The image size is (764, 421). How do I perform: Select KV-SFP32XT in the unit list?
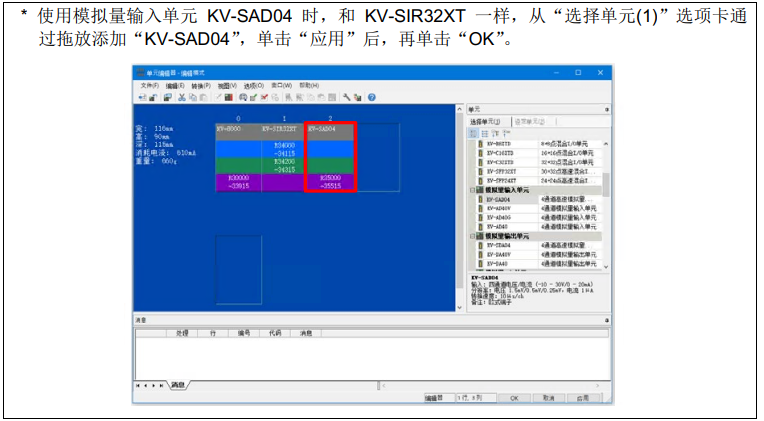click(x=501, y=172)
